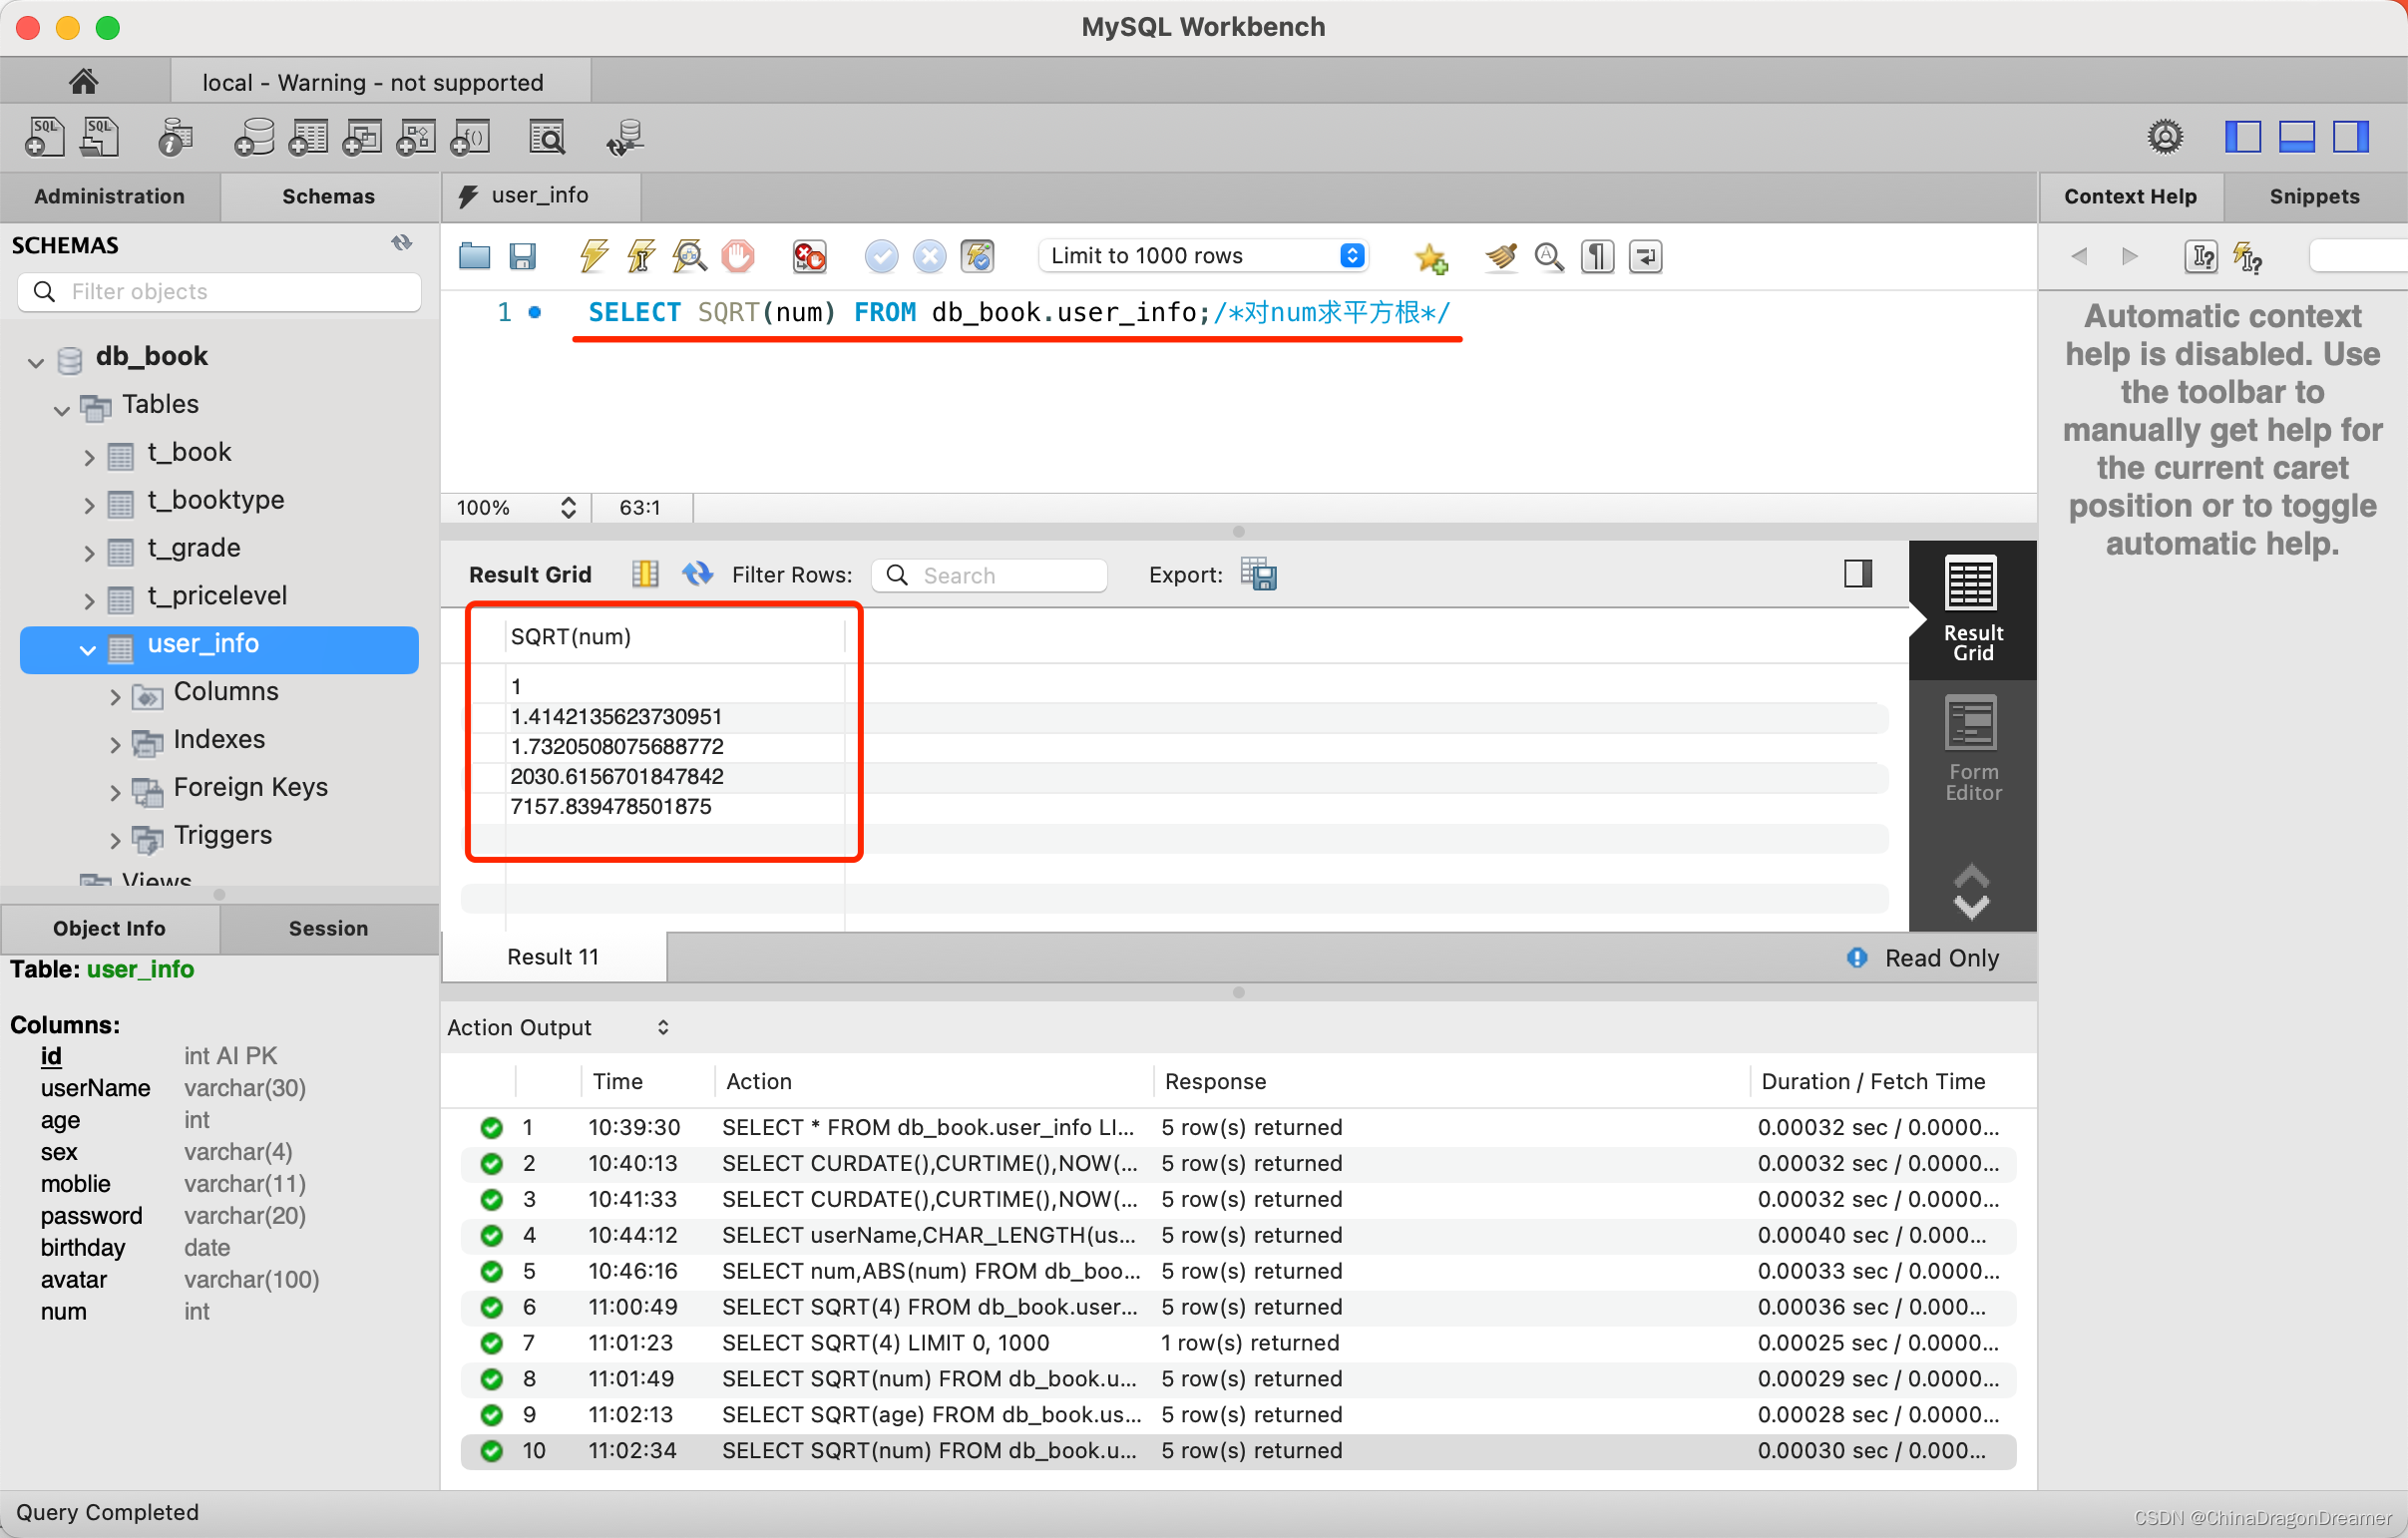The width and height of the screenshot is (2408, 1538).
Task: Show more result view options chevrons
Action: tap(1971, 892)
